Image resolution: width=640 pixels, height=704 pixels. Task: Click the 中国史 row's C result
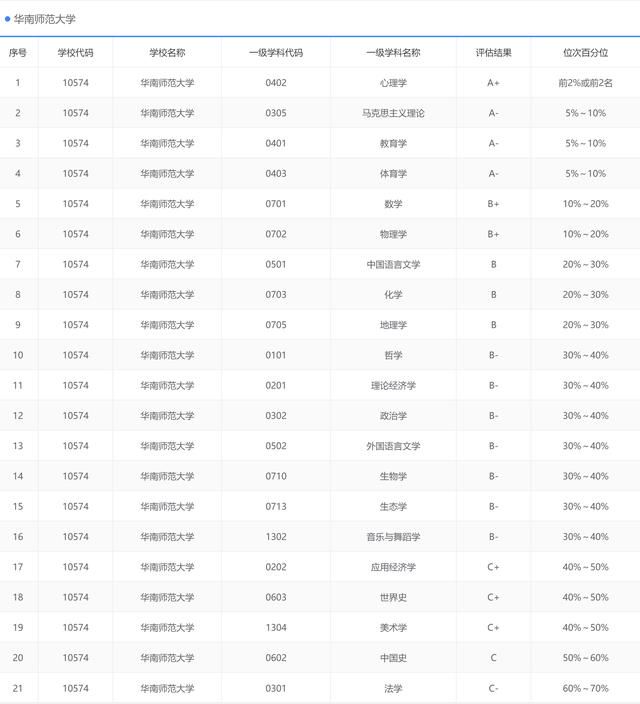click(x=494, y=658)
